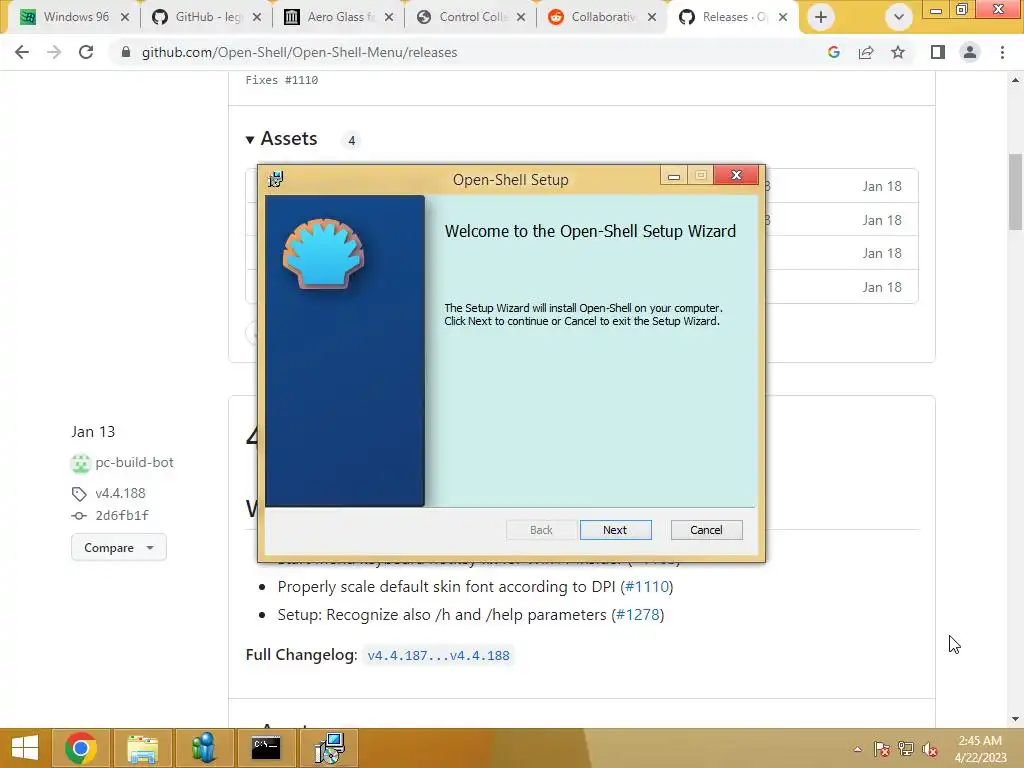Cancel the Open-Shell Setup wizard
The height and width of the screenshot is (768, 1024).
coord(706,530)
